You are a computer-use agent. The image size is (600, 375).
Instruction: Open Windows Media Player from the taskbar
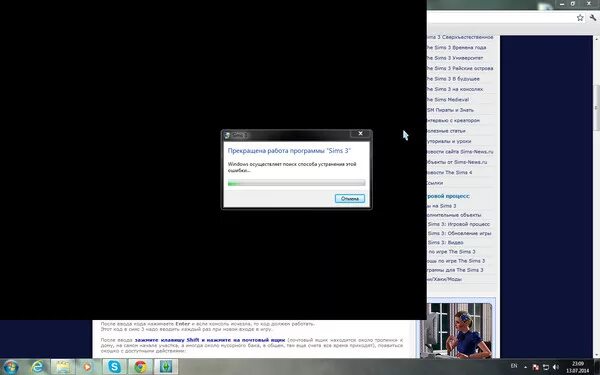[x=88, y=367]
